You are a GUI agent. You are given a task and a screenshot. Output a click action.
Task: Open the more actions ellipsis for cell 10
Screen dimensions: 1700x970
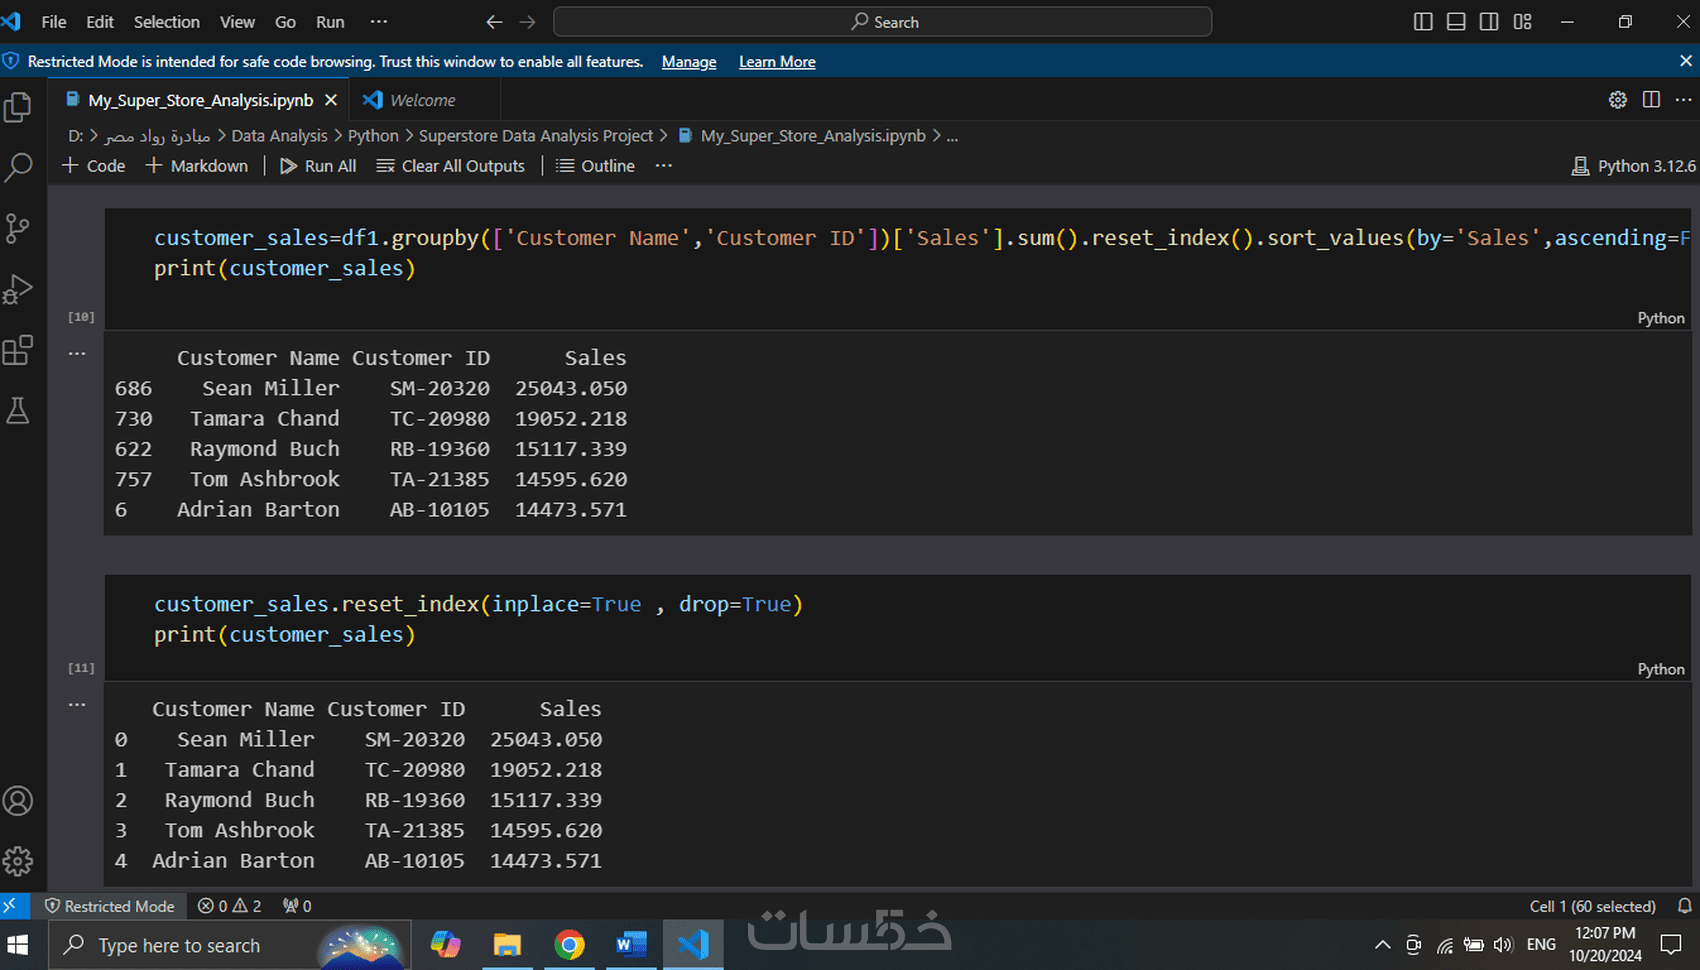pyautogui.click(x=77, y=352)
